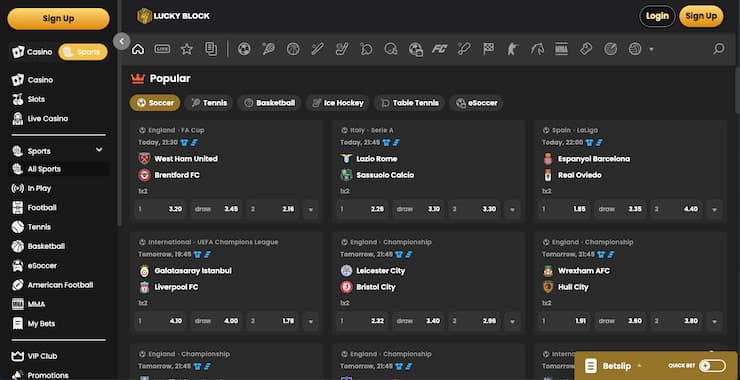
Task: Open the Wrexham AFC team name
Action: [584, 271]
